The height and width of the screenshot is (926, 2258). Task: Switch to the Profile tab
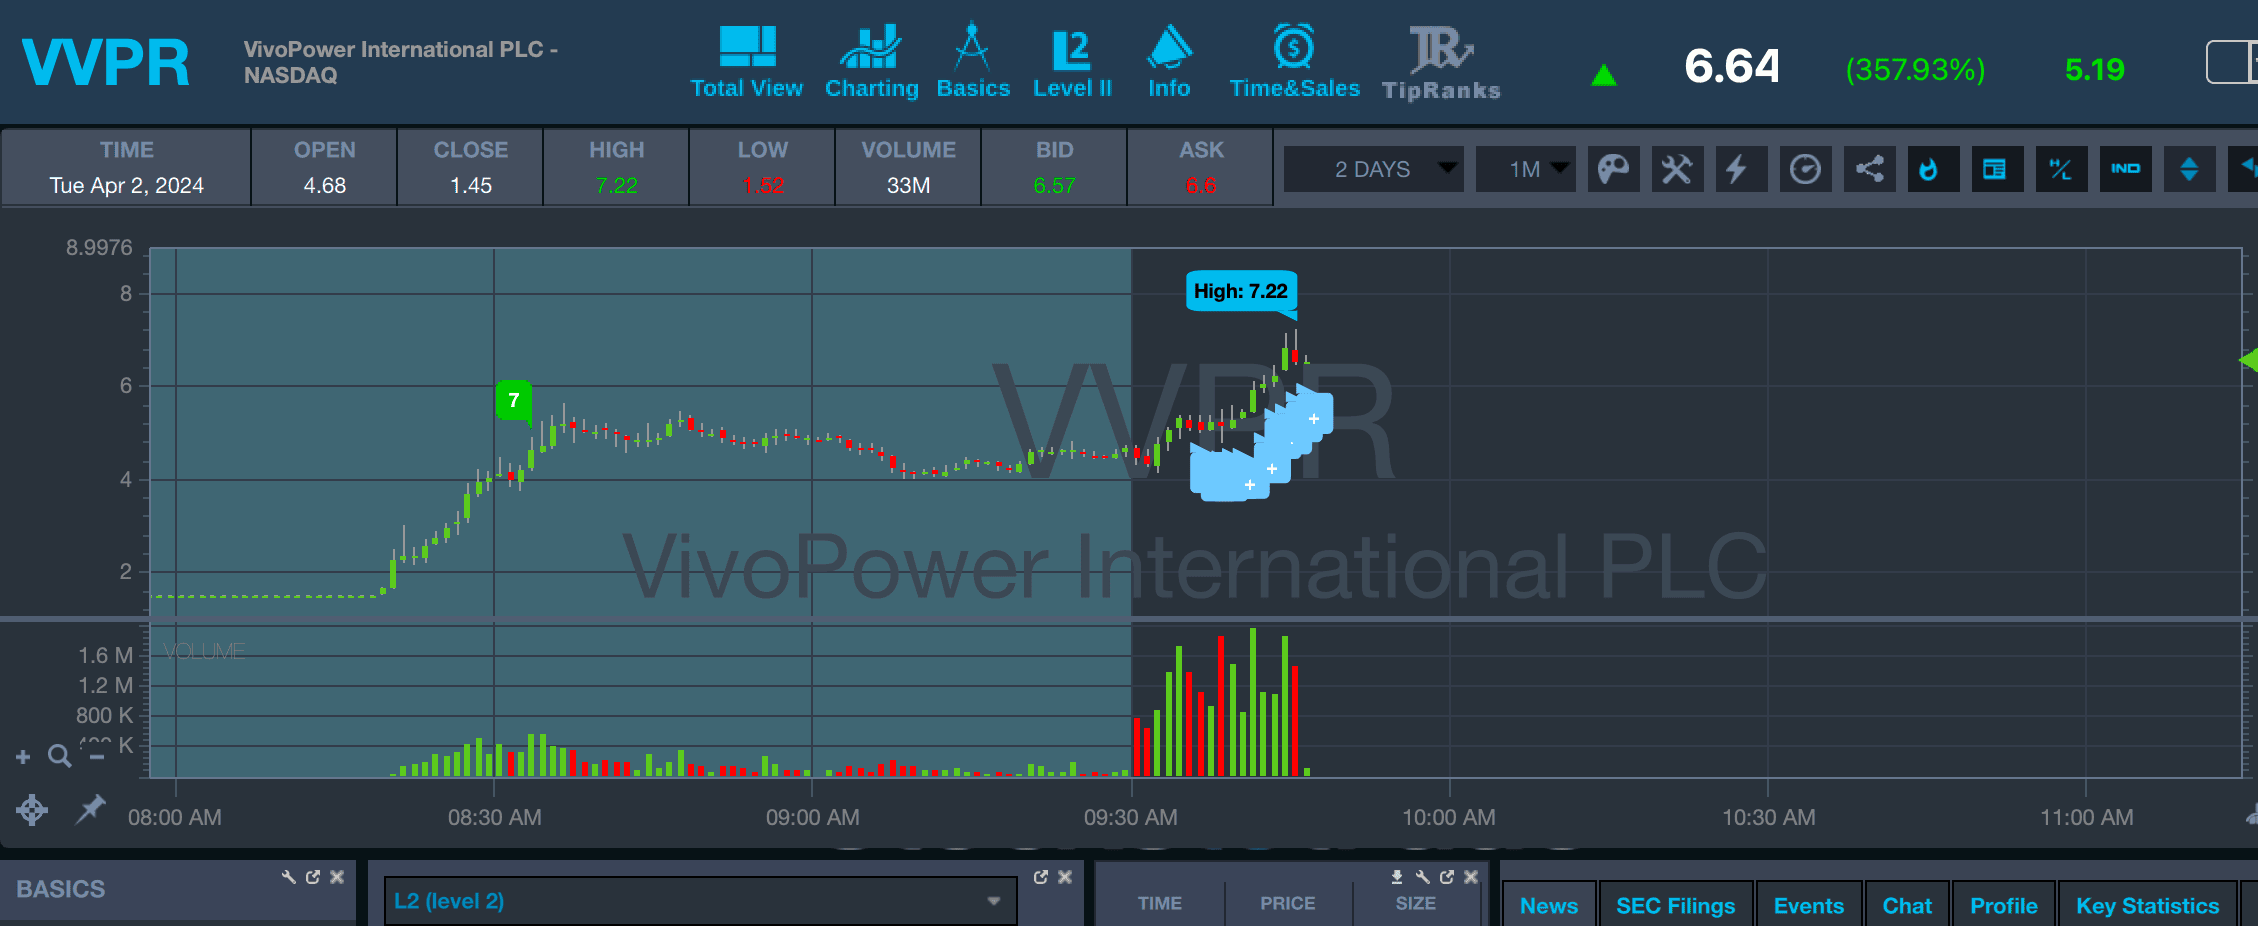point(2004,905)
